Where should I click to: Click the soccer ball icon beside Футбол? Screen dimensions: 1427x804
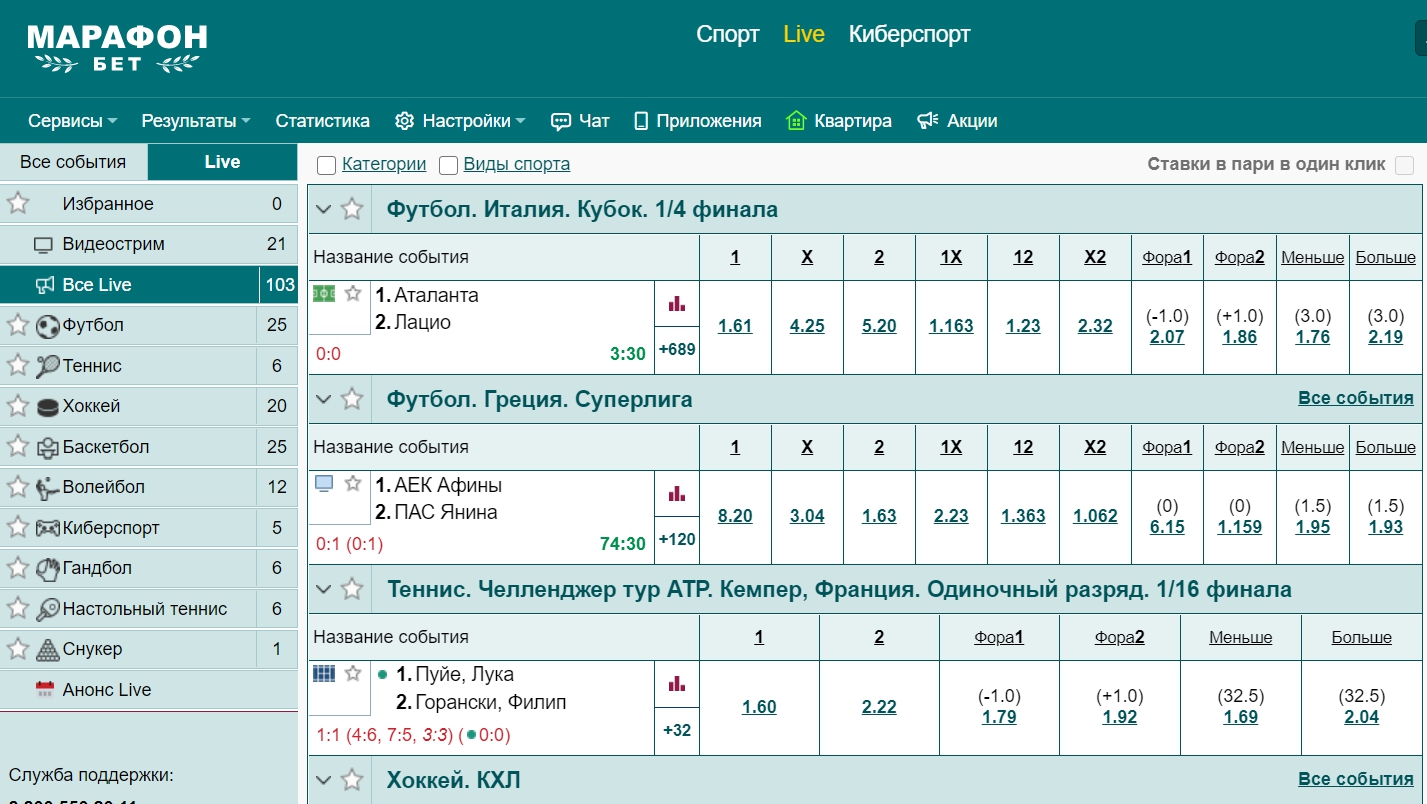point(48,326)
